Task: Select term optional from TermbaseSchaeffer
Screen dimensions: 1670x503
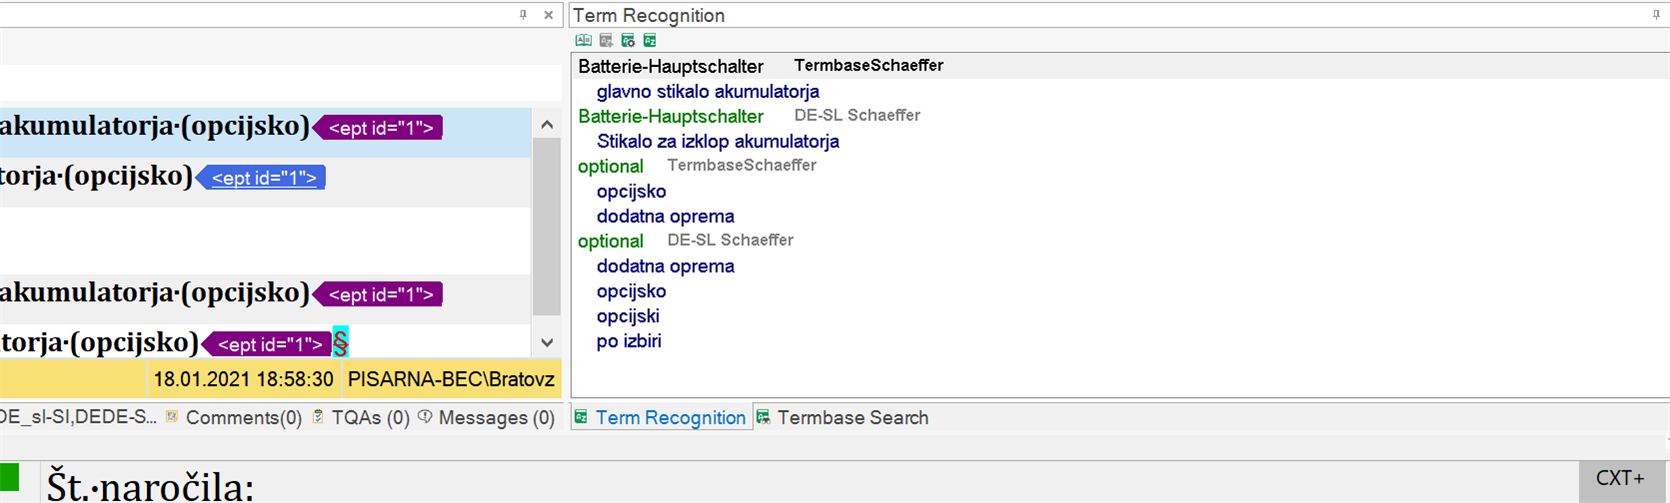Action: 611,167
